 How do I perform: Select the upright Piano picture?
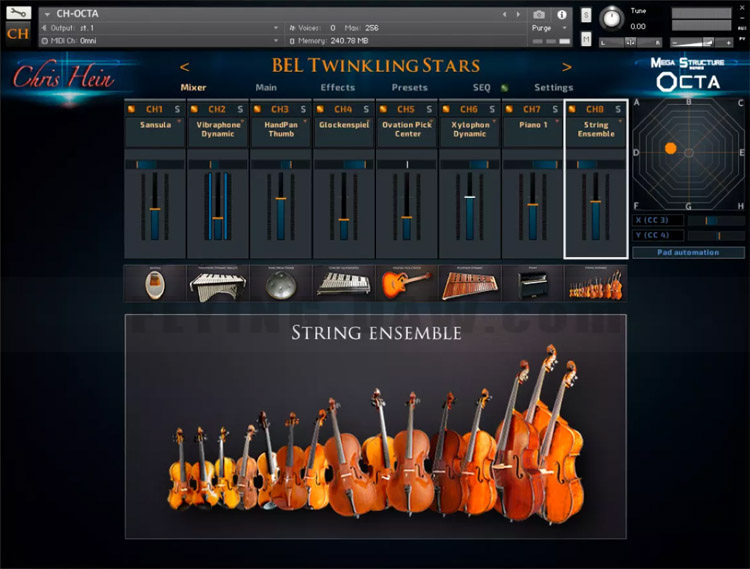(x=532, y=284)
